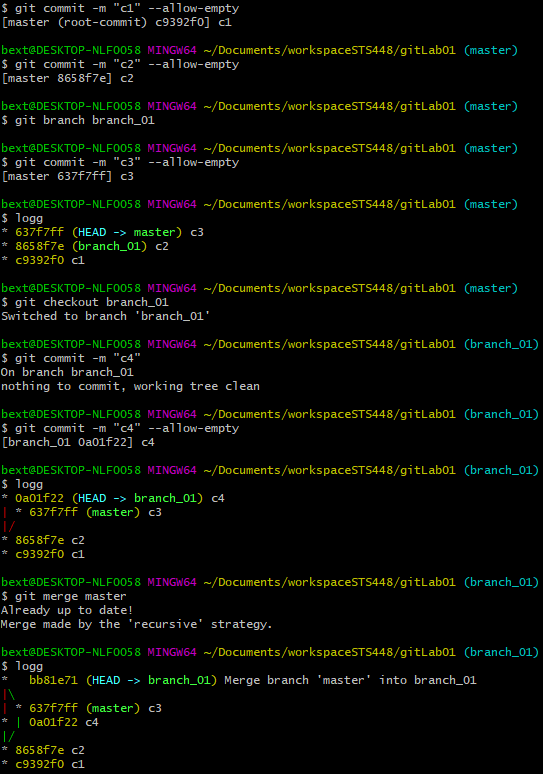This screenshot has width=543, height=774.
Task: Select the 'Already up to date!' message
Action: [x=67, y=610]
